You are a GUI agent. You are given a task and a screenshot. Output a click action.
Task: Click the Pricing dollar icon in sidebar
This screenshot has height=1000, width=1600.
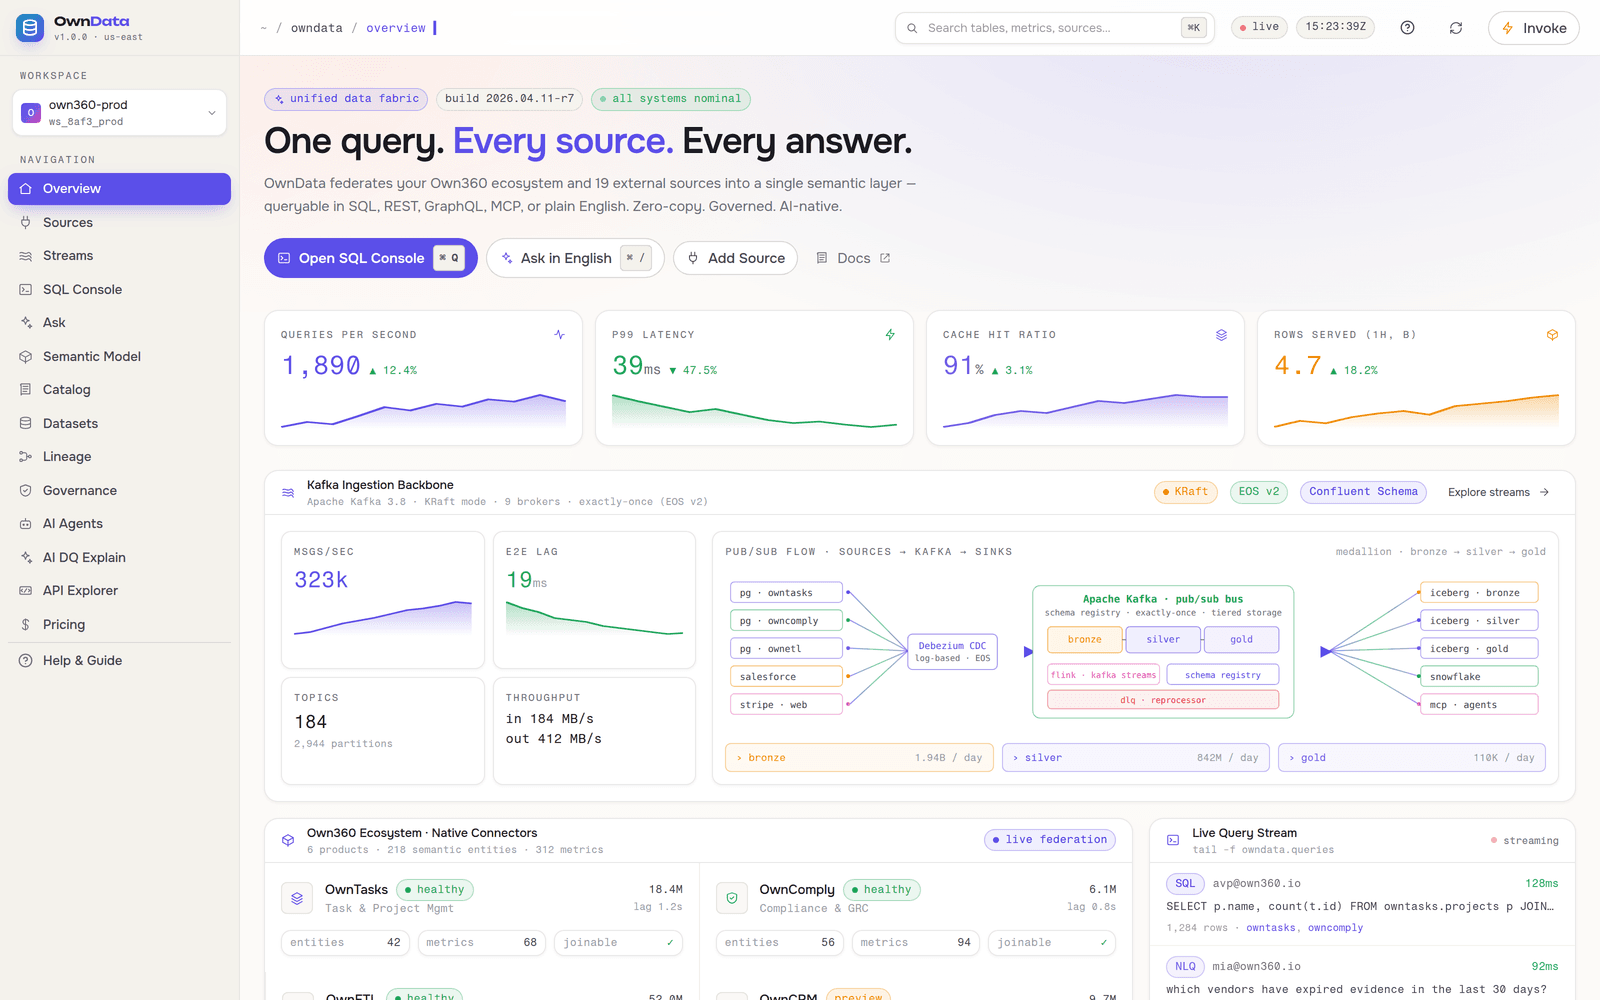pyautogui.click(x=26, y=625)
